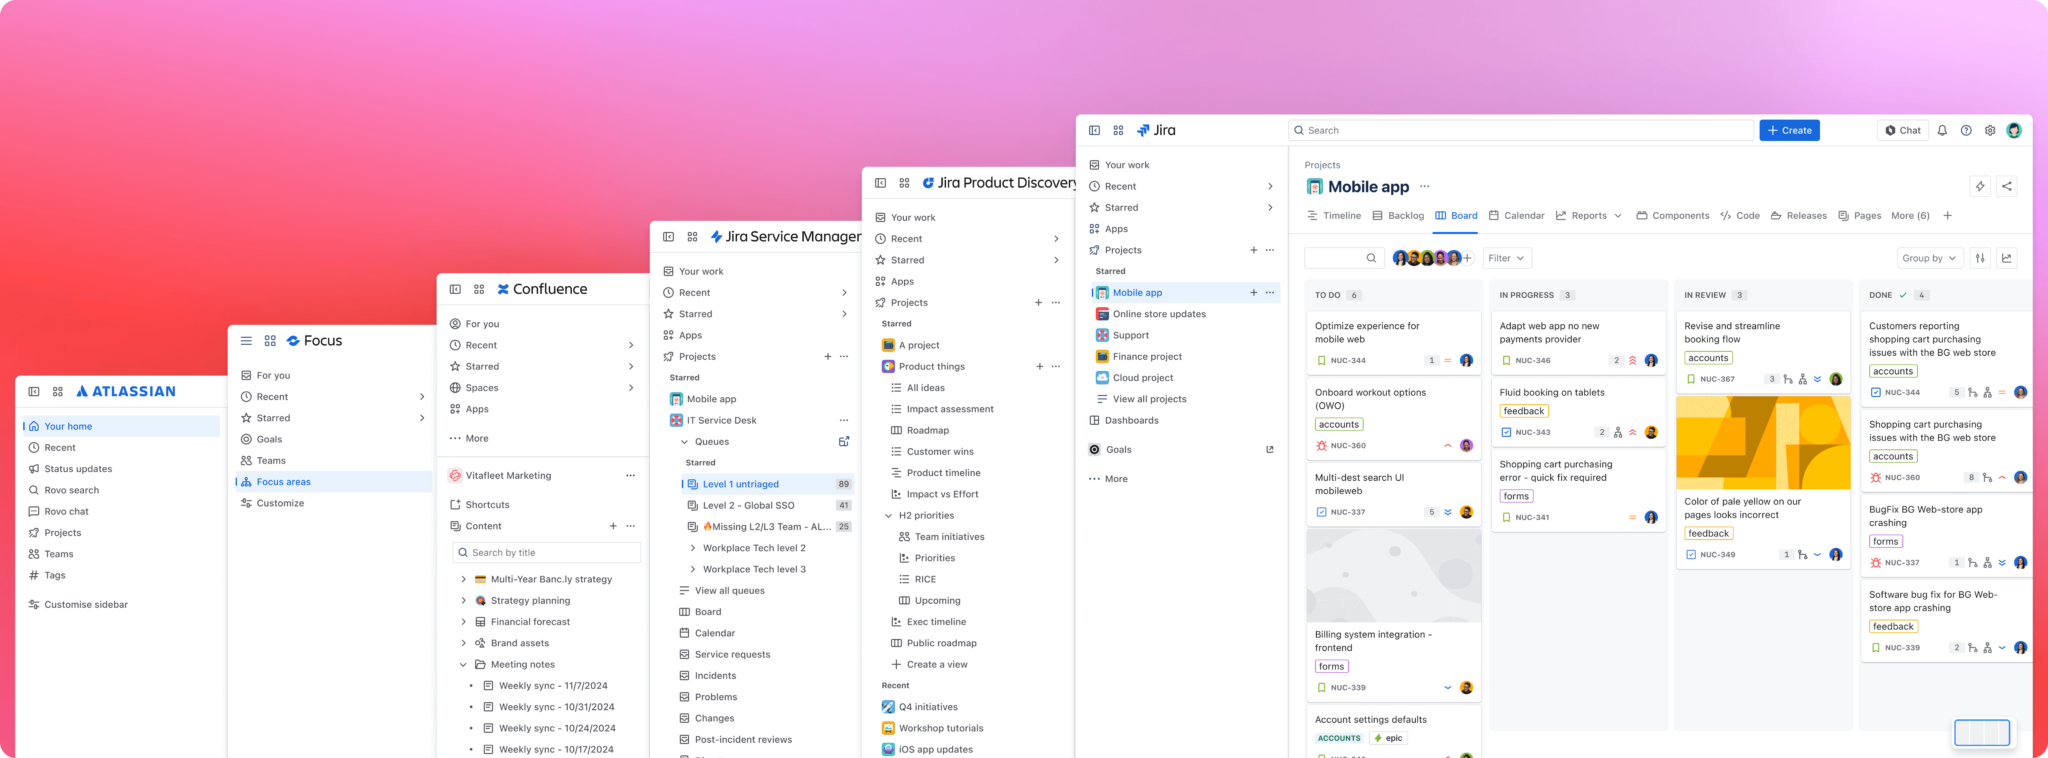Open the app switcher grid next to Confluence logo

point(479,289)
